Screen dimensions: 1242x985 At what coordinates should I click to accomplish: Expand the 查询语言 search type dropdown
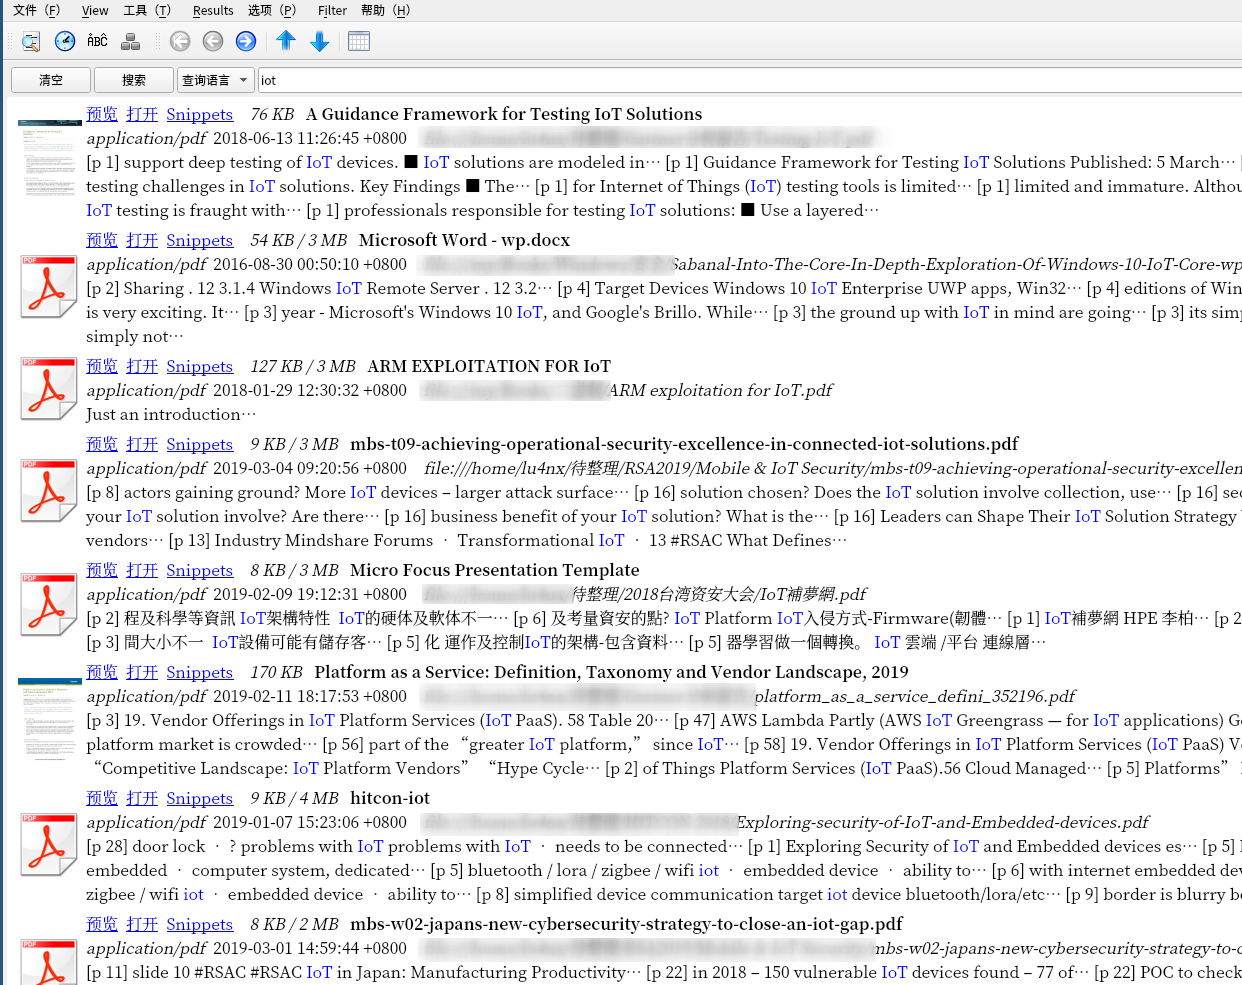(x=215, y=80)
